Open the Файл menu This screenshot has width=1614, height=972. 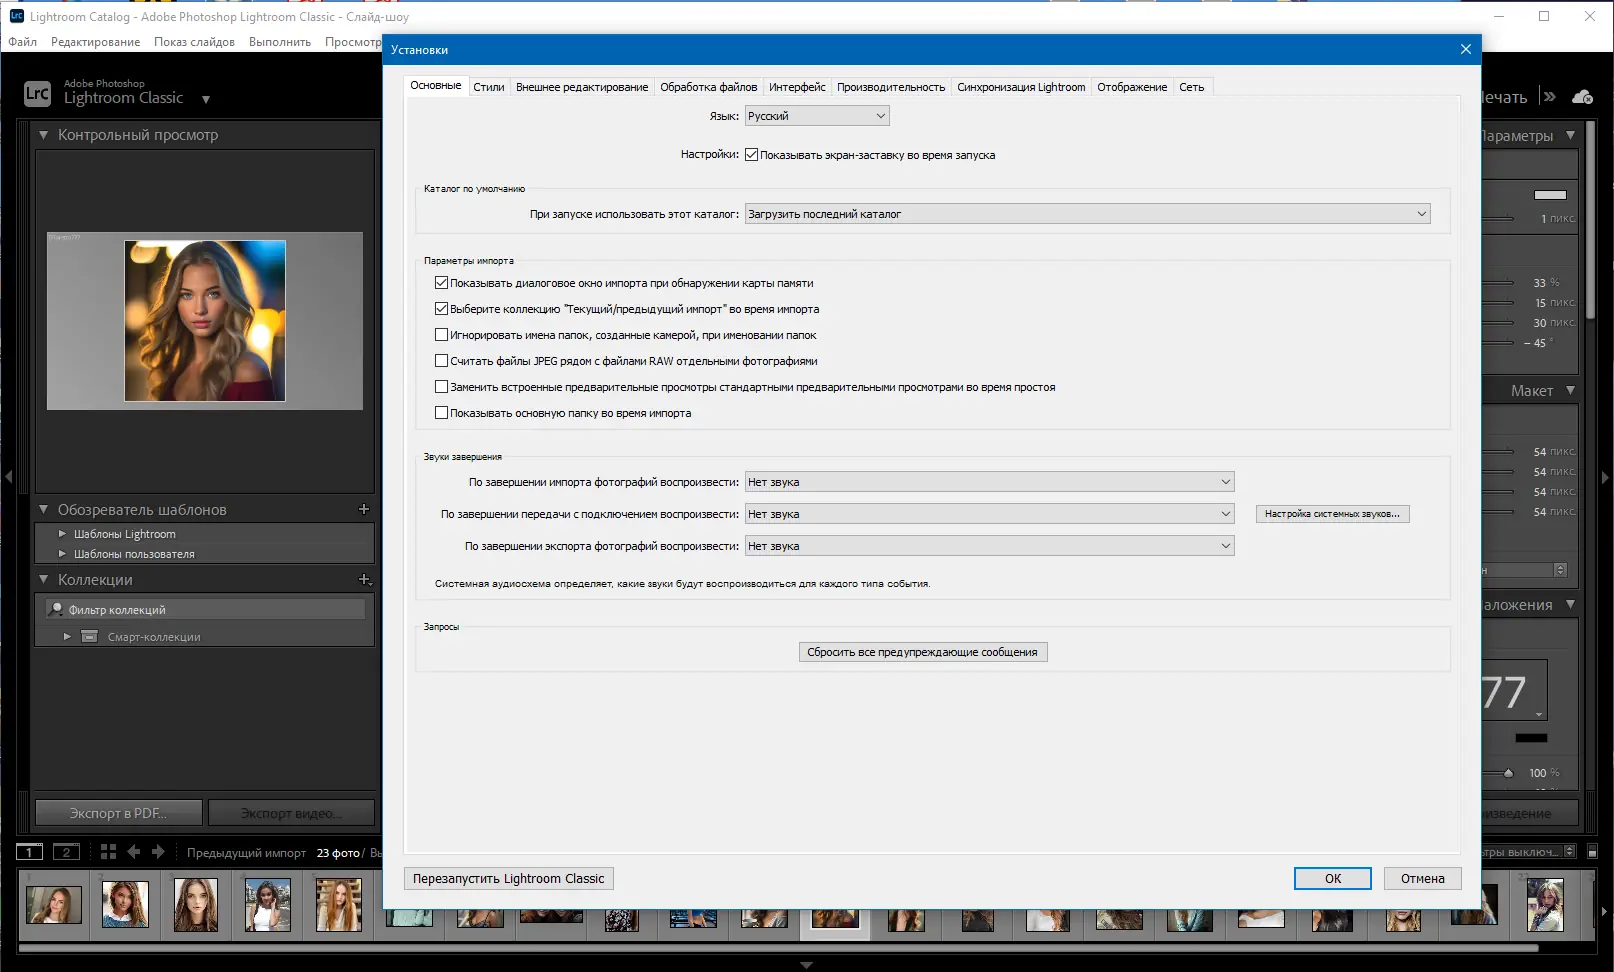[23, 42]
